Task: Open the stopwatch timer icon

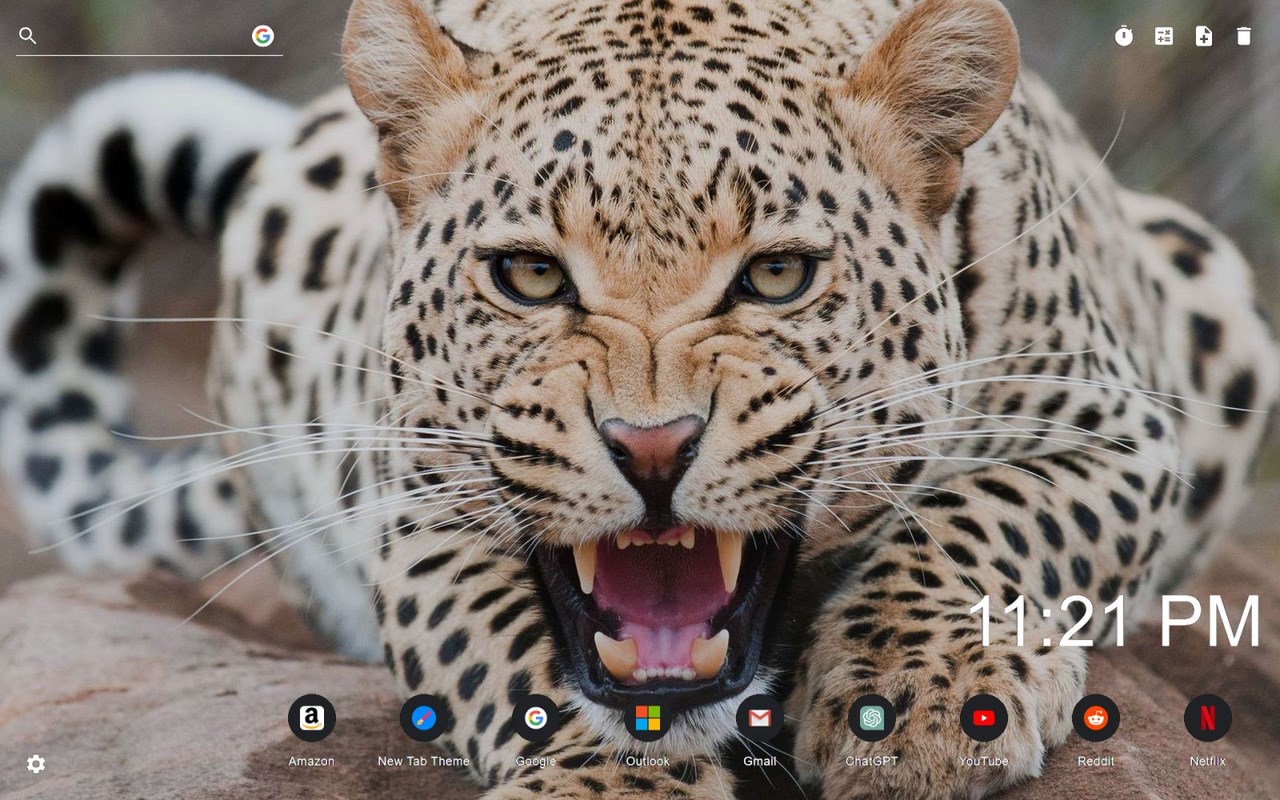Action: (x=1124, y=36)
